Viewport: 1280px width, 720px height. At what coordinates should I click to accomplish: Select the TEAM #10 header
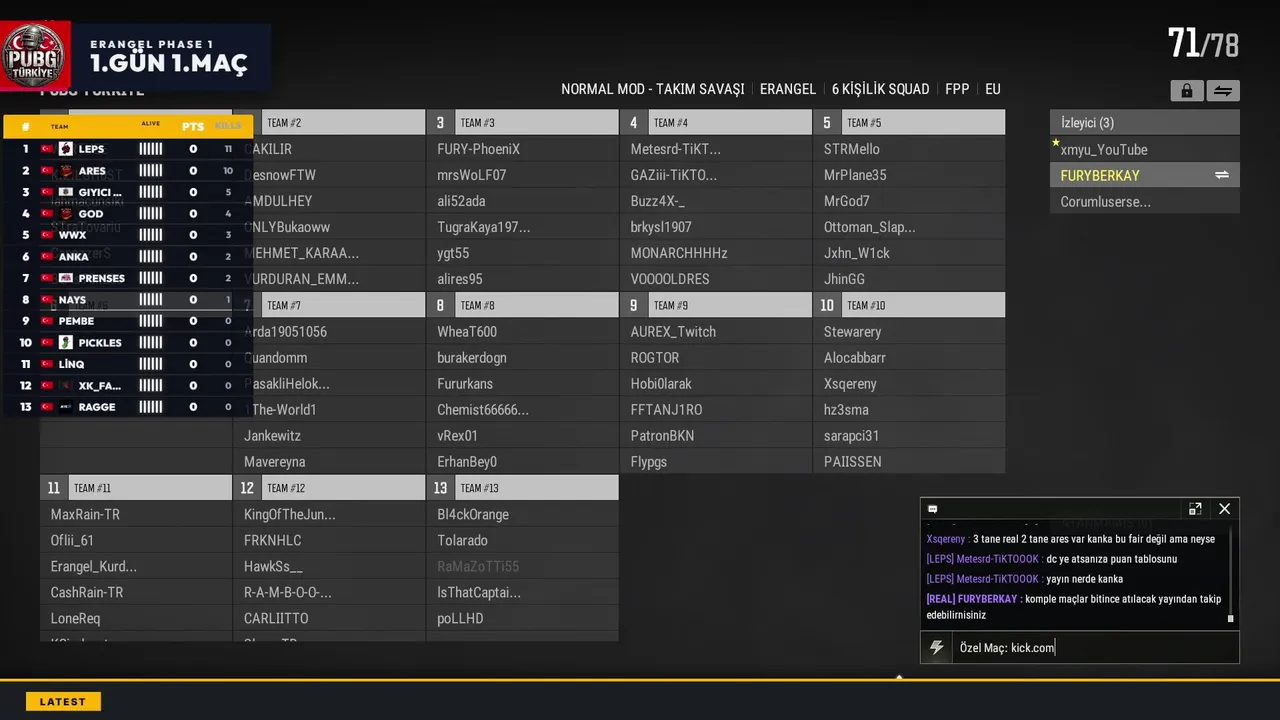click(x=909, y=305)
